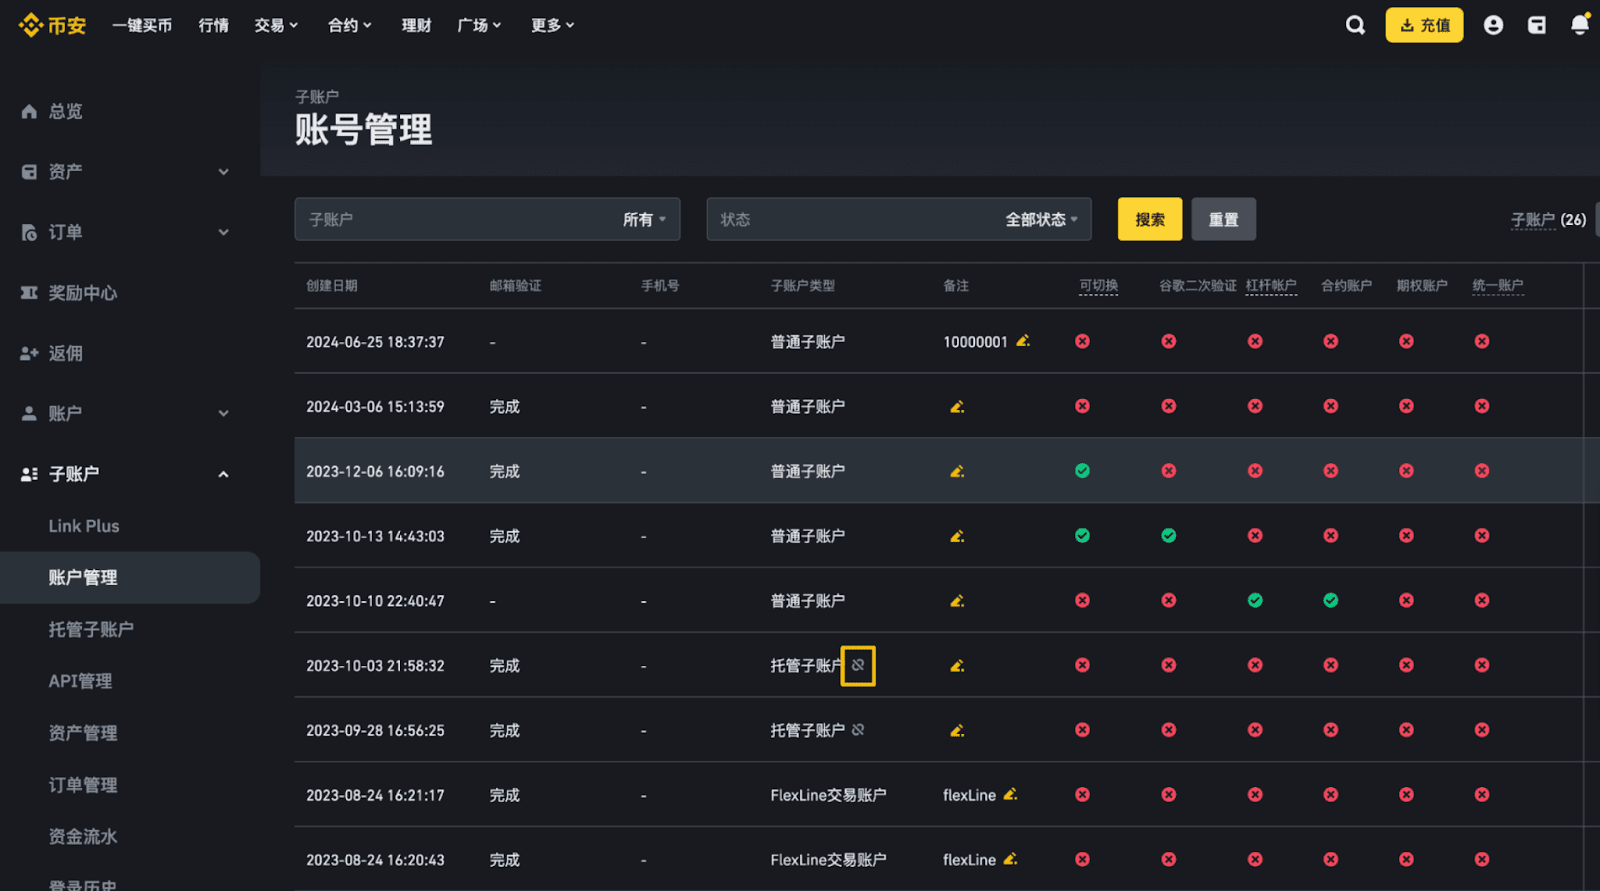This screenshot has height=891, width=1600.
Task: Click the search magnifier icon in header
Action: [x=1355, y=25]
